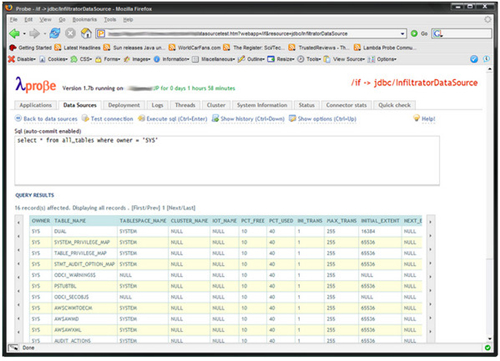The image size is (500, 361).
Task: Open the Resize toolbar dropdown
Action: pos(281,59)
